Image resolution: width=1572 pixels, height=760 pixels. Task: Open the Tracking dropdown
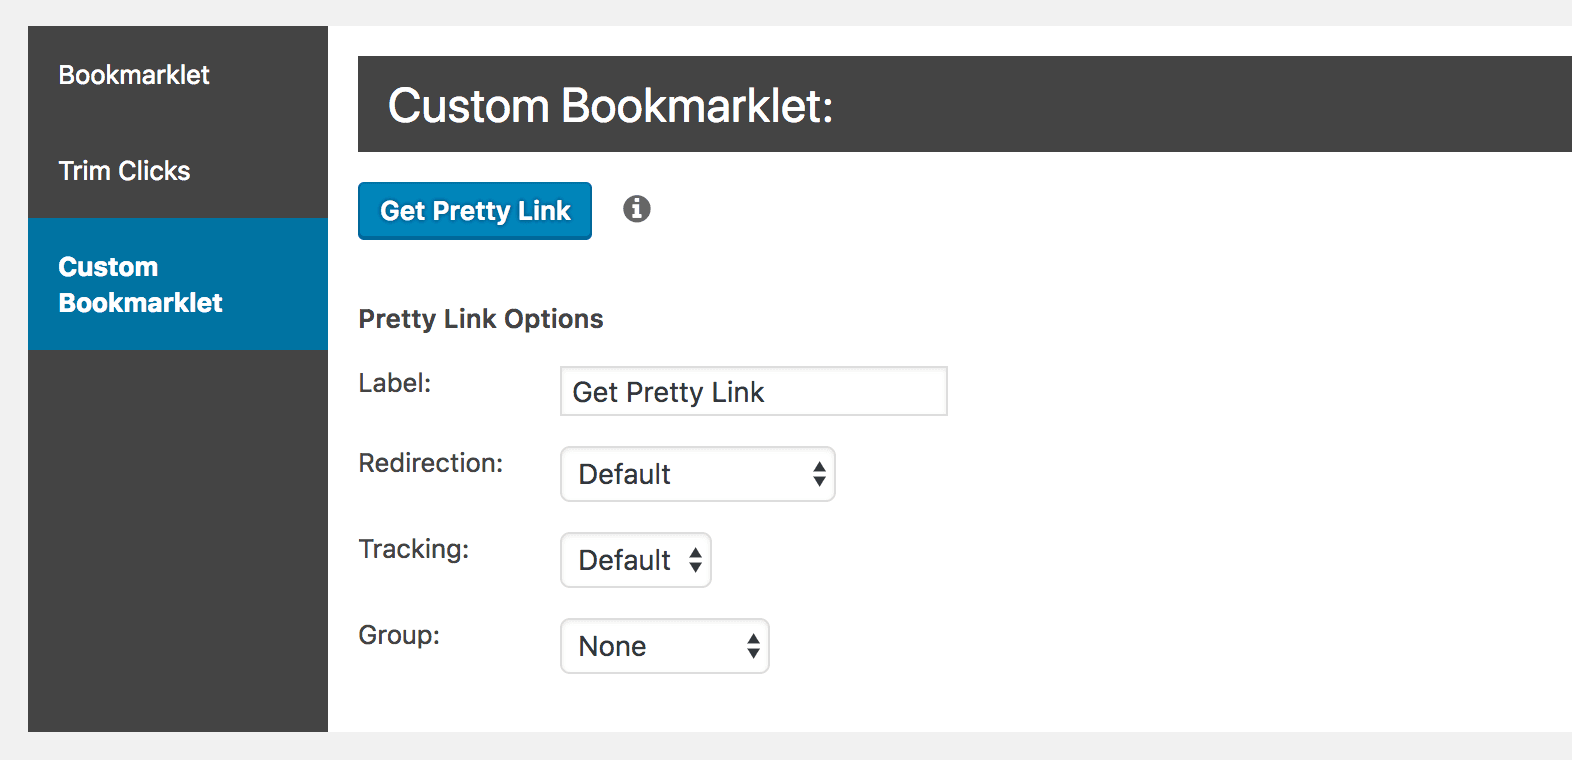pyautogui.click(x=636, y=560)
